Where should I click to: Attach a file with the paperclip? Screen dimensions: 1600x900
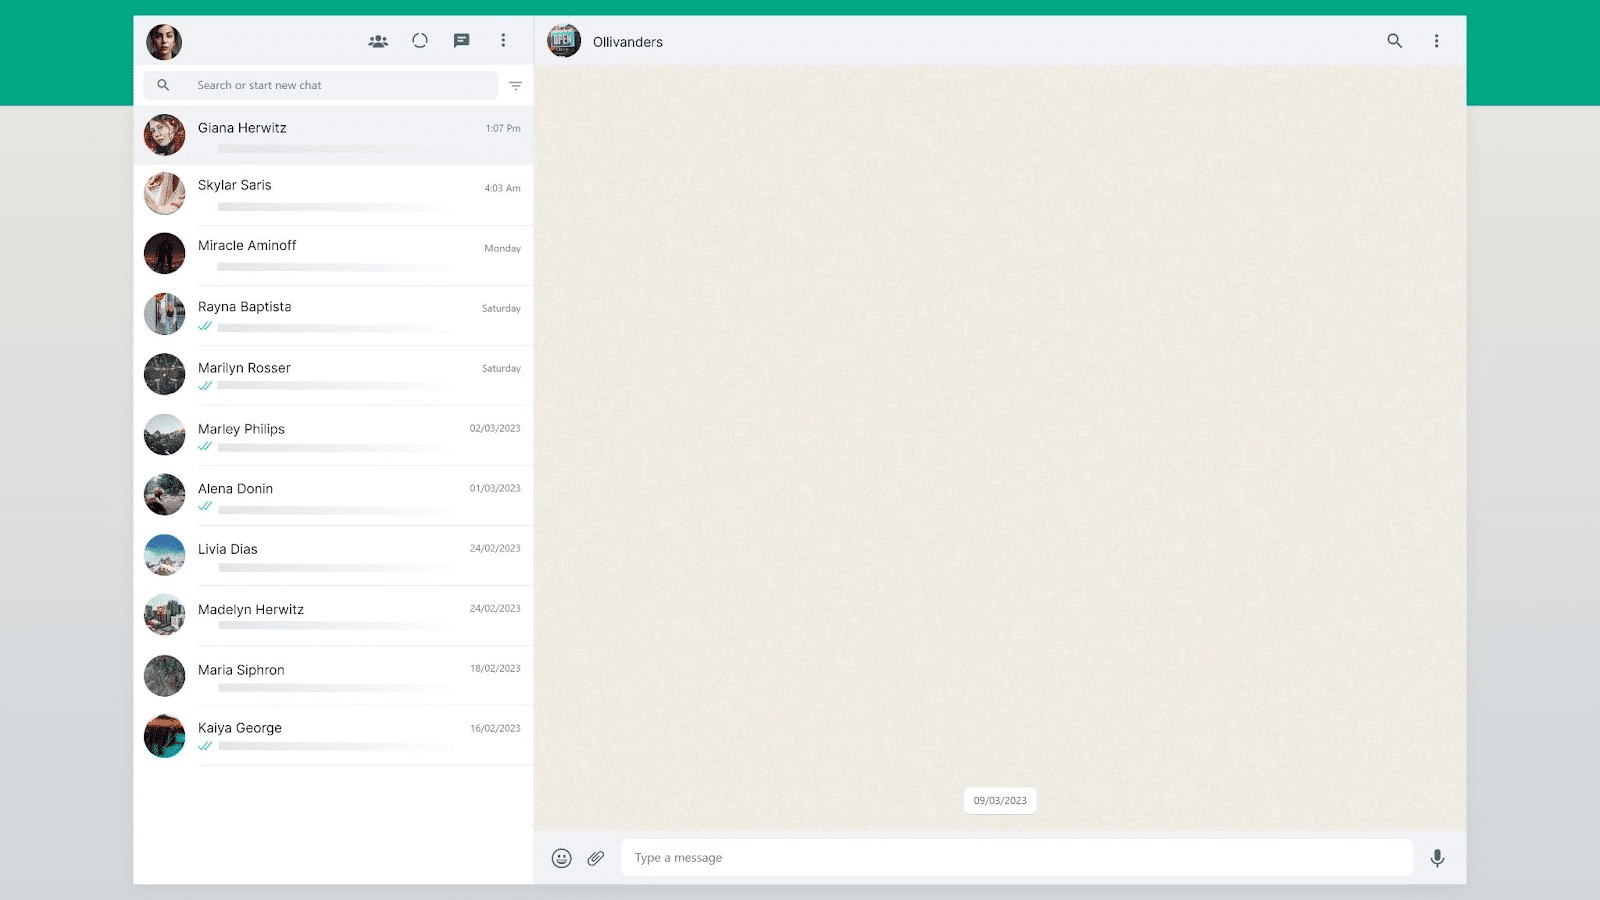pos(595,857)
